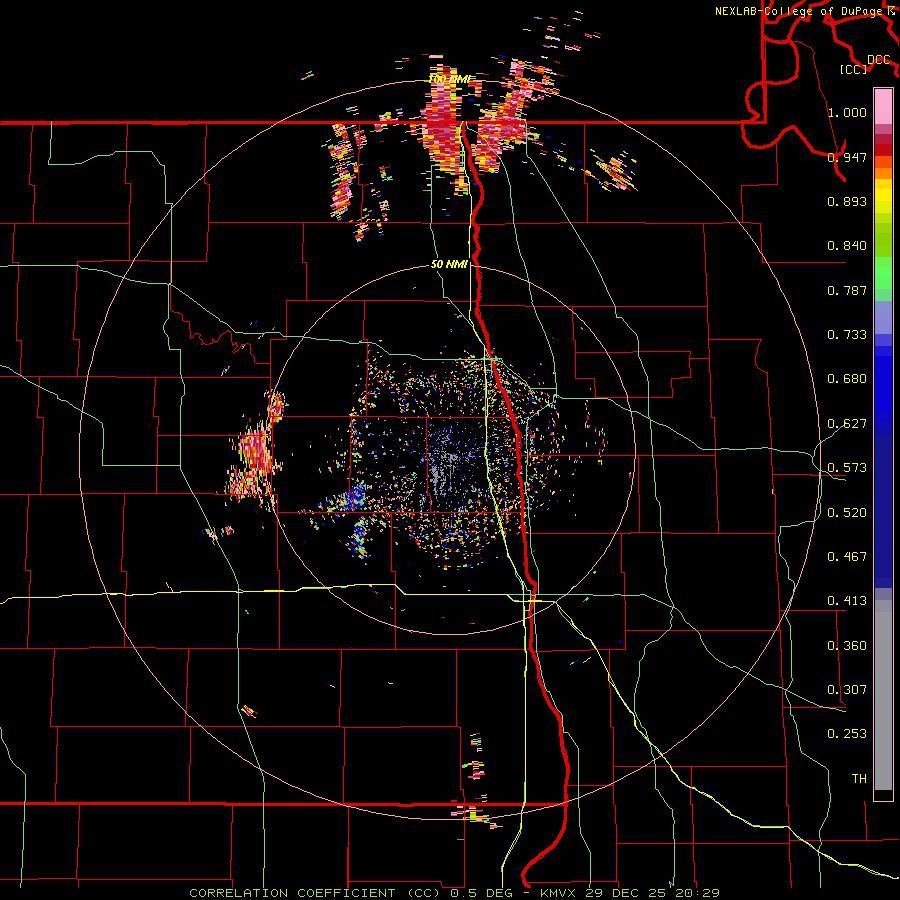Select the 0.253 scale value
The image size is (900, 900).
847,734
